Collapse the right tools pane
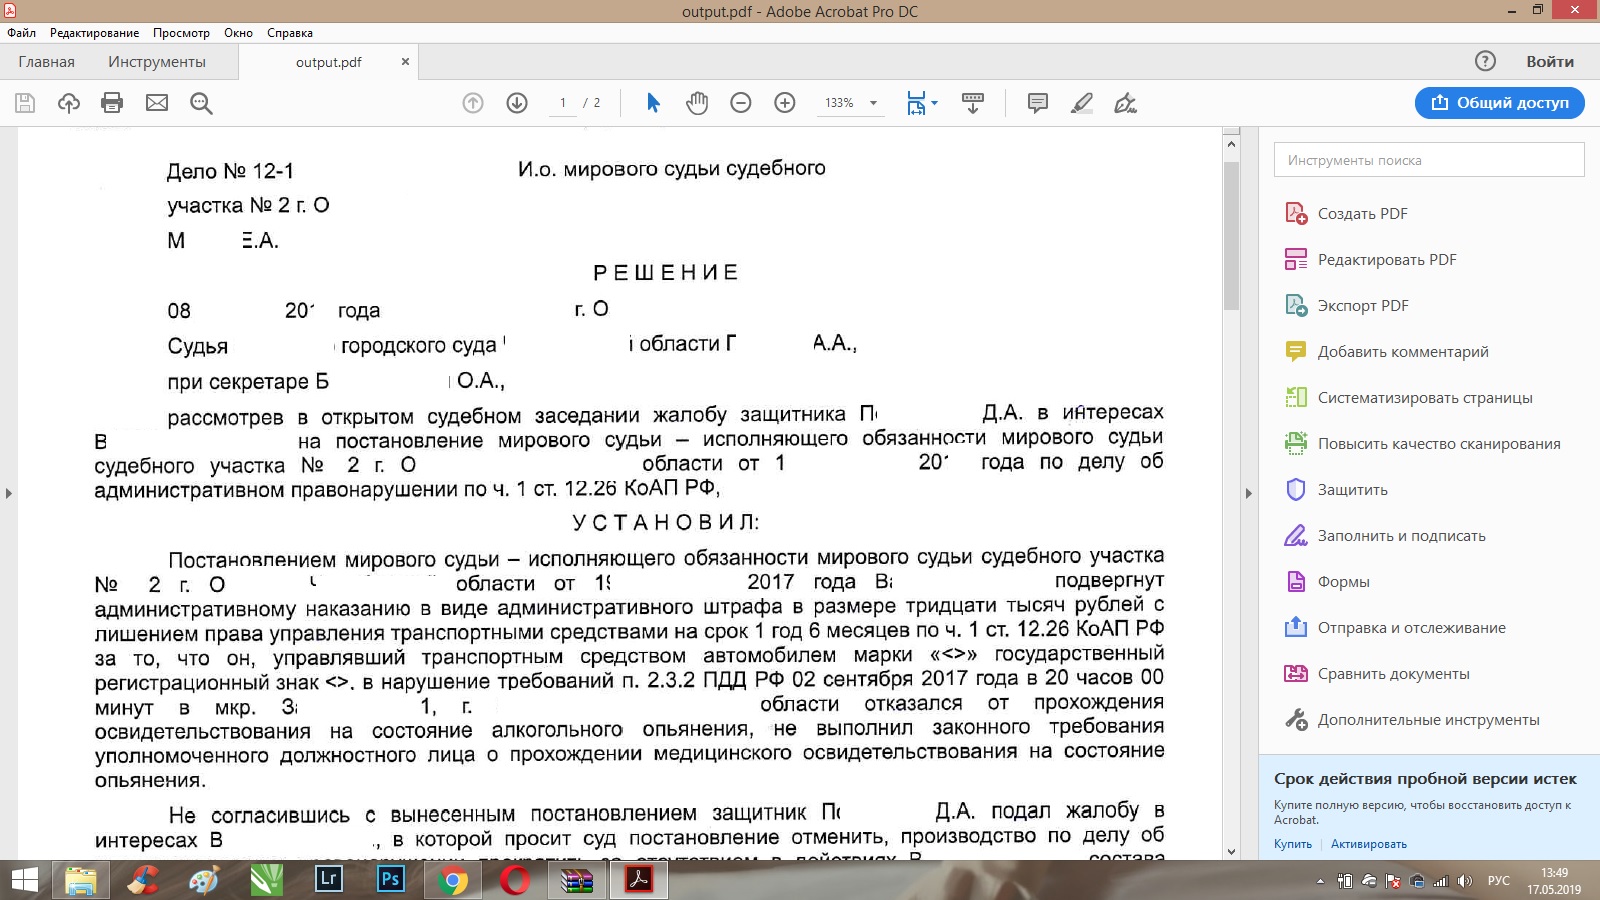The width and height of the screenshot is (1600, 900). tap(1248, 493)
